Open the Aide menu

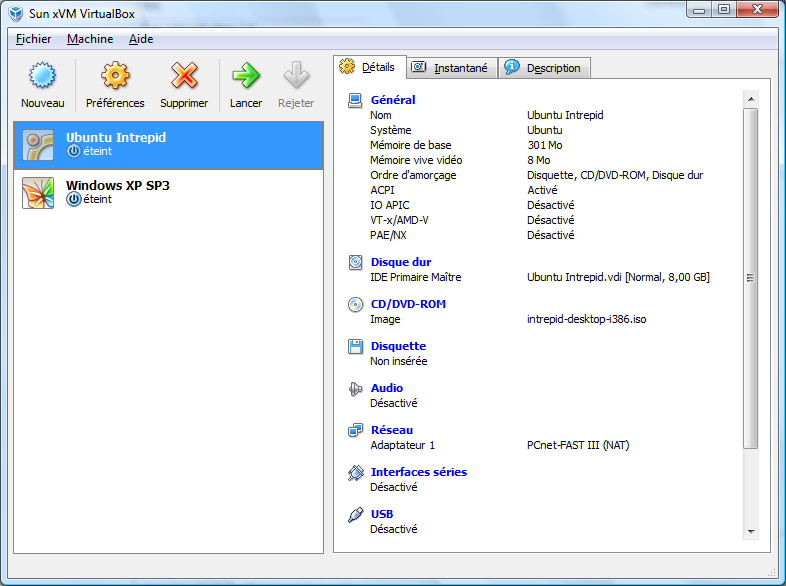point(141,39)
